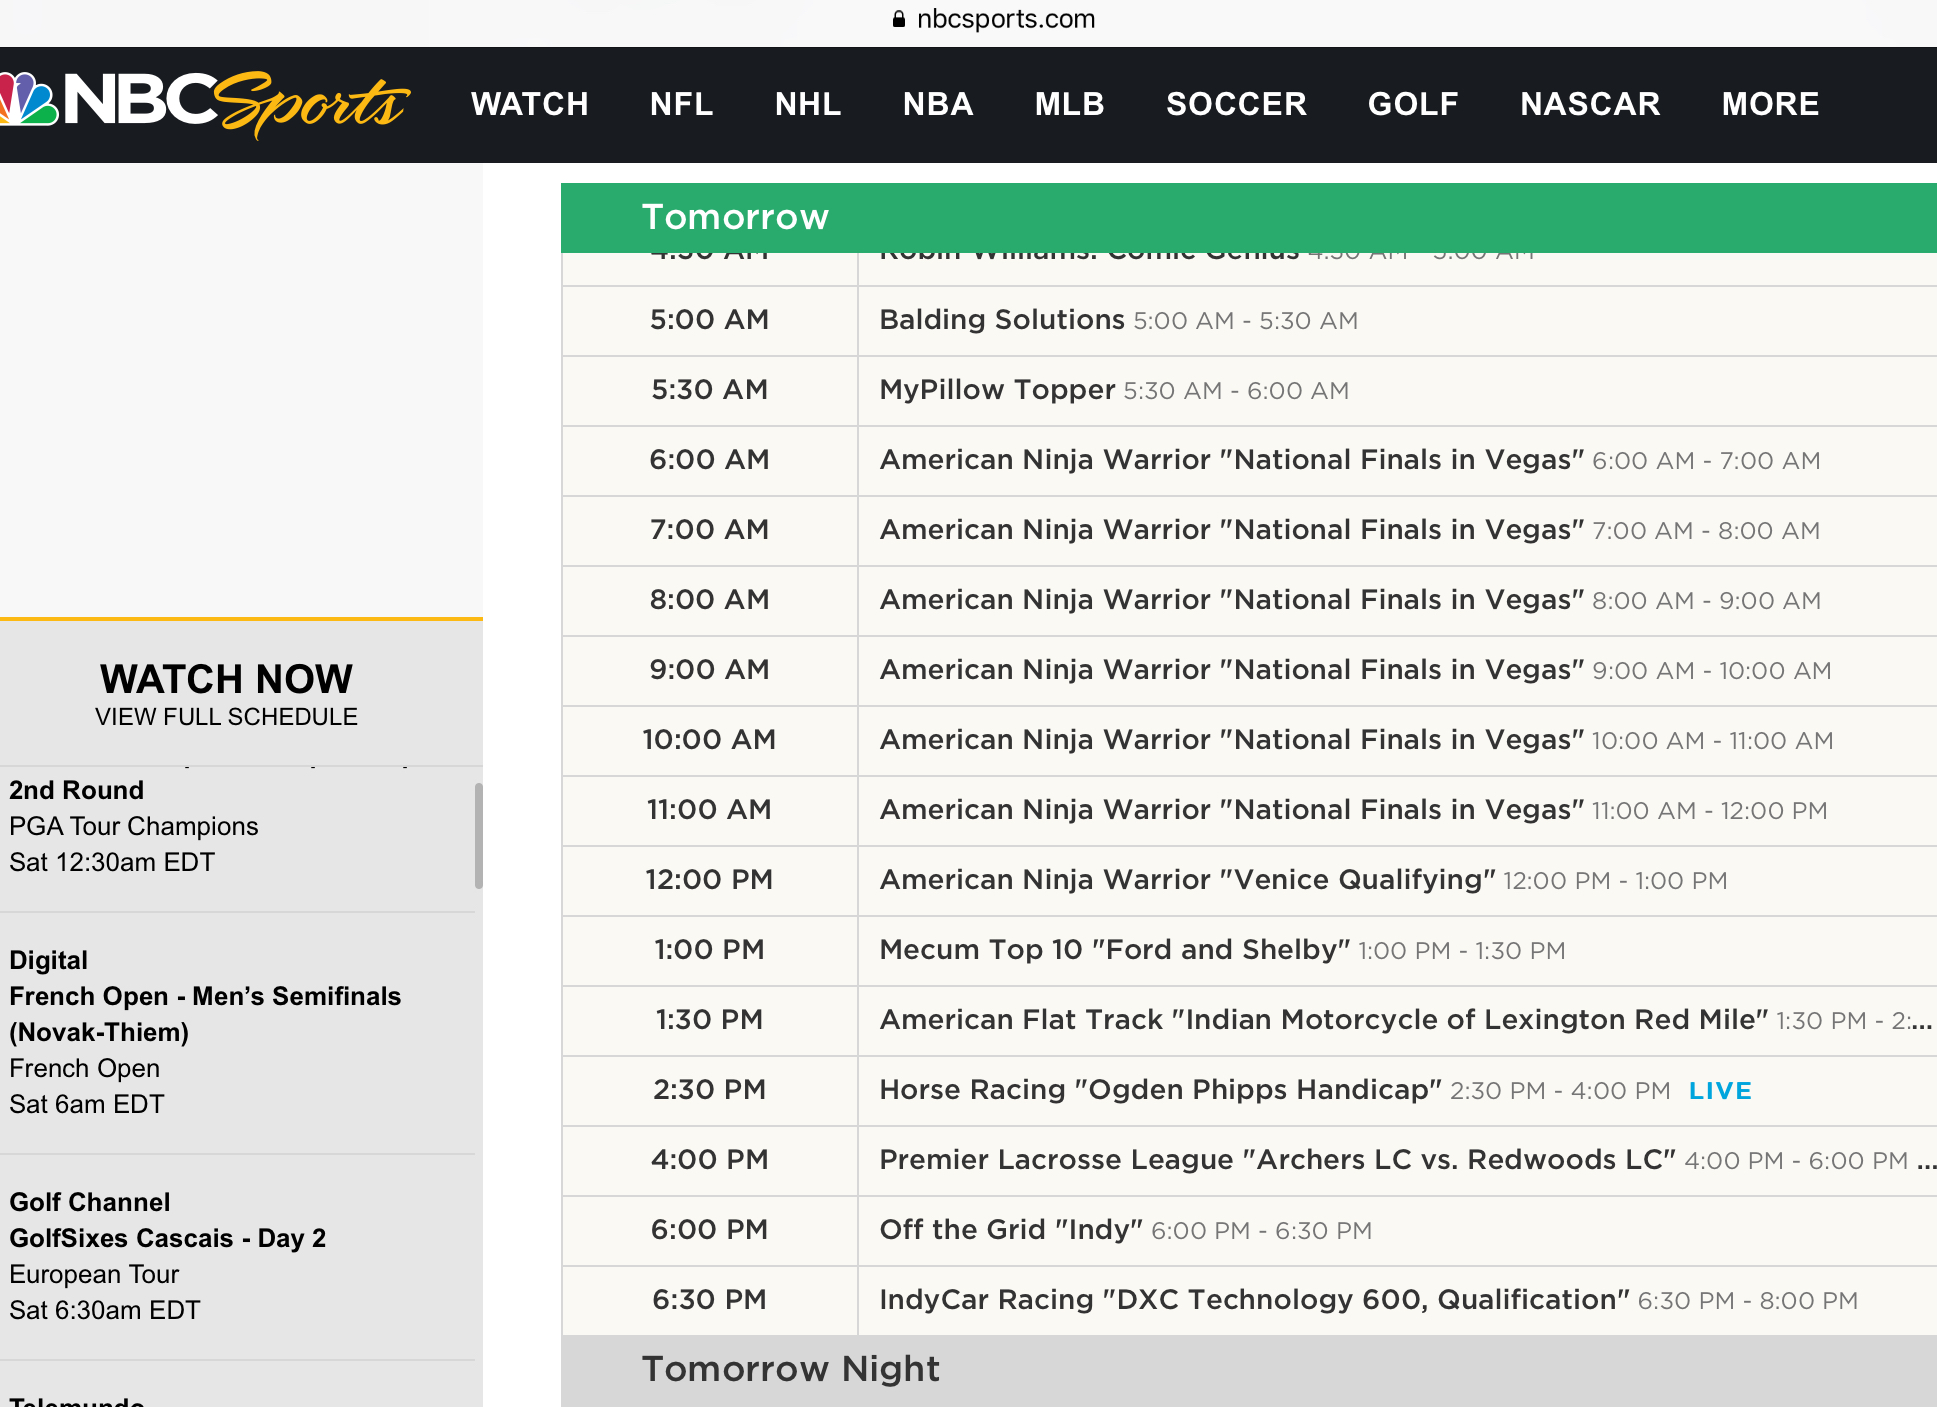1937x1407 pixels.
Task: Select Horse Racing Ogden Phipps Handicap
Action: click(1397, 1091)
